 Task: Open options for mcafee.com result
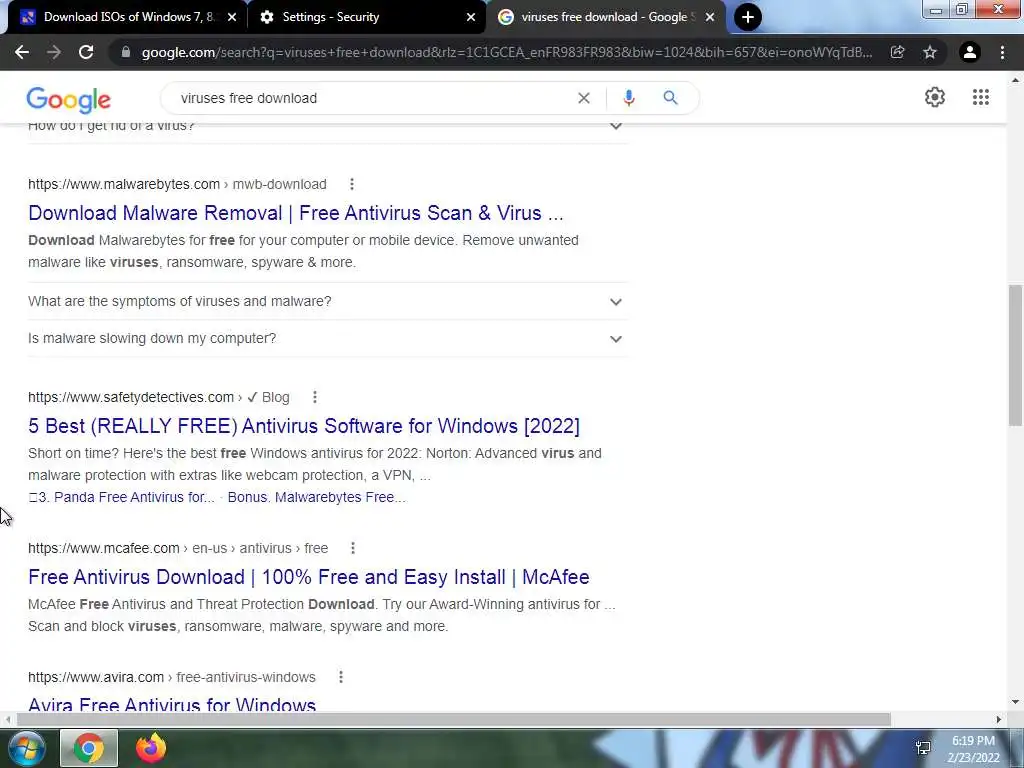point(353,548)
